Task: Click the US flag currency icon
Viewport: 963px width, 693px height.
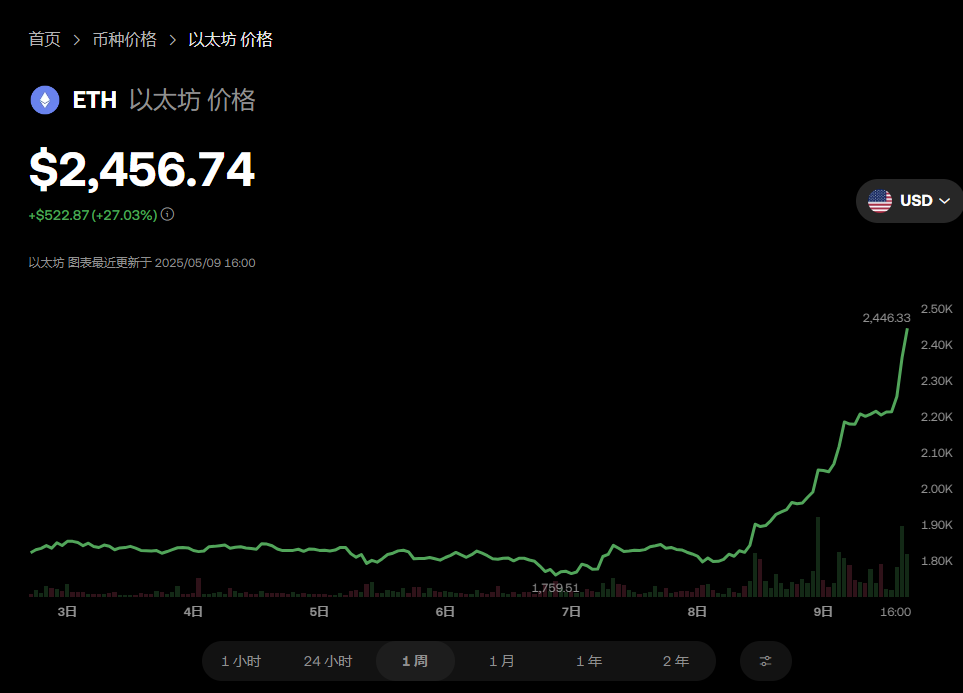Action: (879, 201)
